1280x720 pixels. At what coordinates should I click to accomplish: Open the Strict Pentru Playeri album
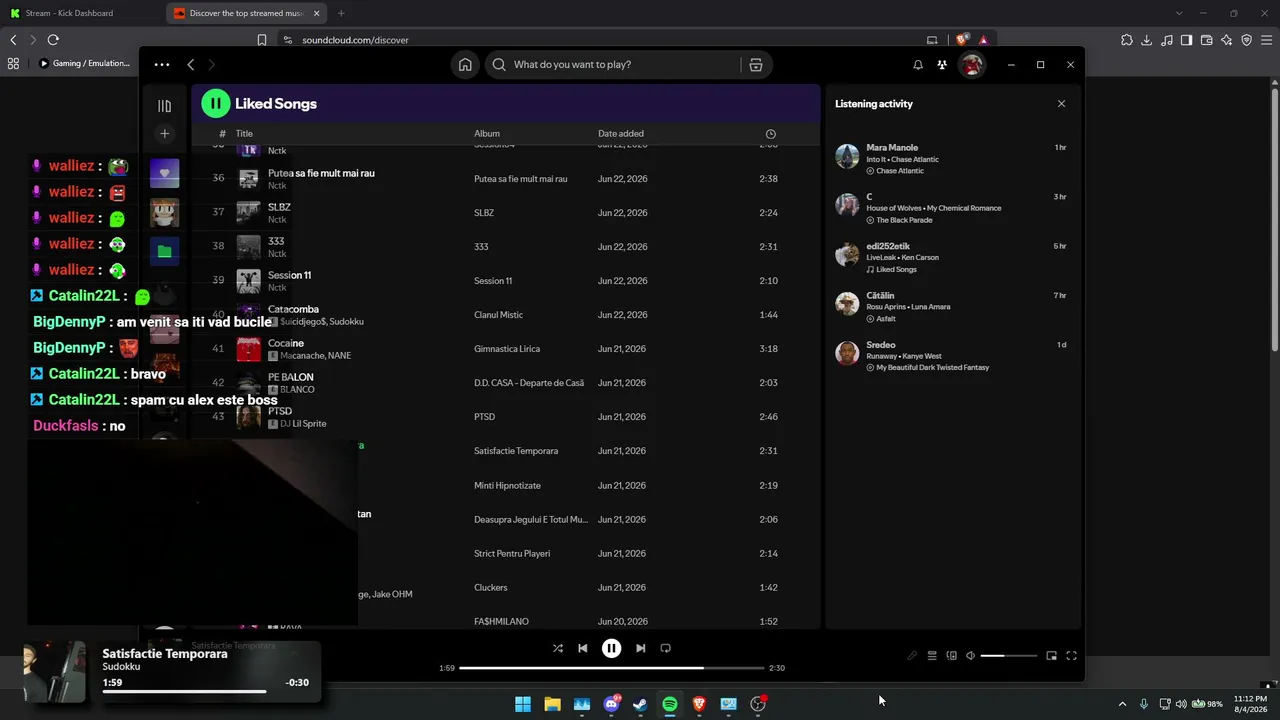pyautogui.click(x=512, y=553)
